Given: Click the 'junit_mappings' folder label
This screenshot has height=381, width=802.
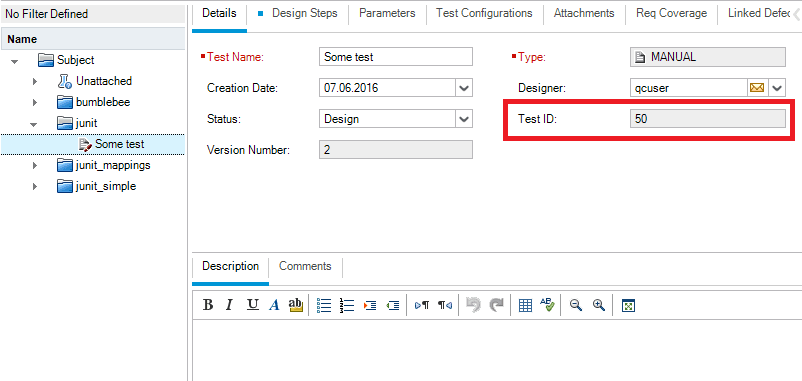Looking at the screenshot, I should (113, 165).
